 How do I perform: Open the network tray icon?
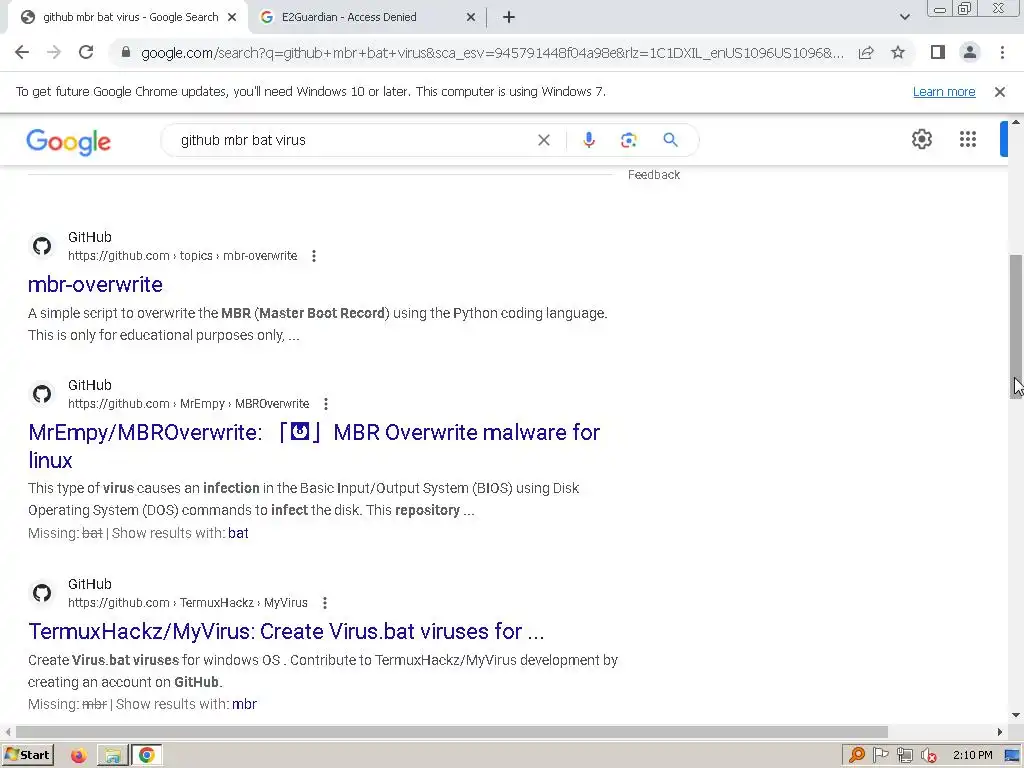click(904, 755)
